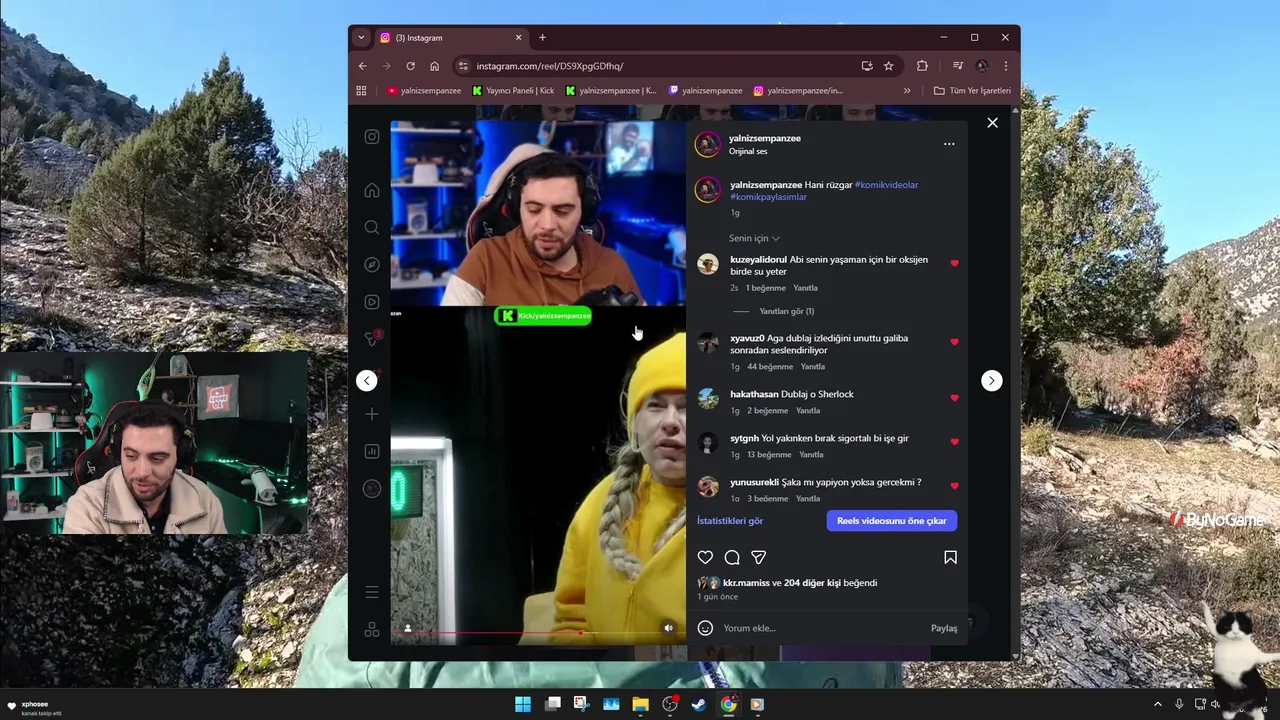Click the comment bubble icon under comments

[732, 557]
